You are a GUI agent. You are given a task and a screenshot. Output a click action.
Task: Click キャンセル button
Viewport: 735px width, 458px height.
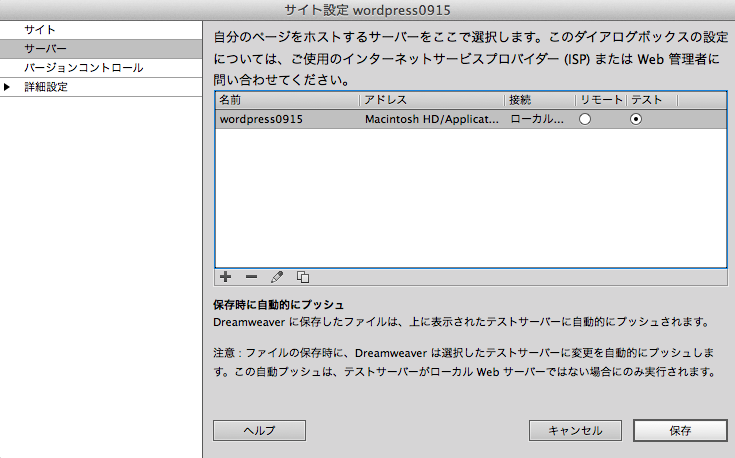(x=575, y=430)
